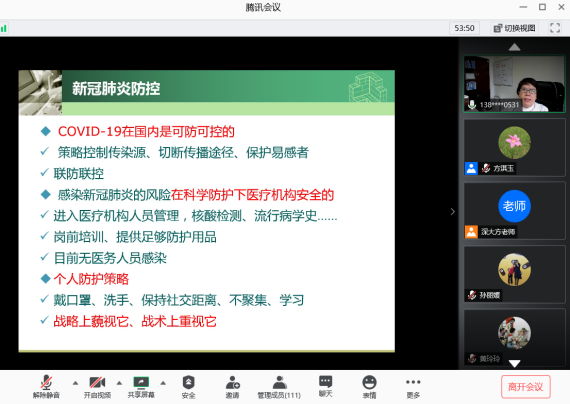The image size is (570, 404).
Task: Unmute microphone with 解除静音 button
Action: [x=46, y=387]
